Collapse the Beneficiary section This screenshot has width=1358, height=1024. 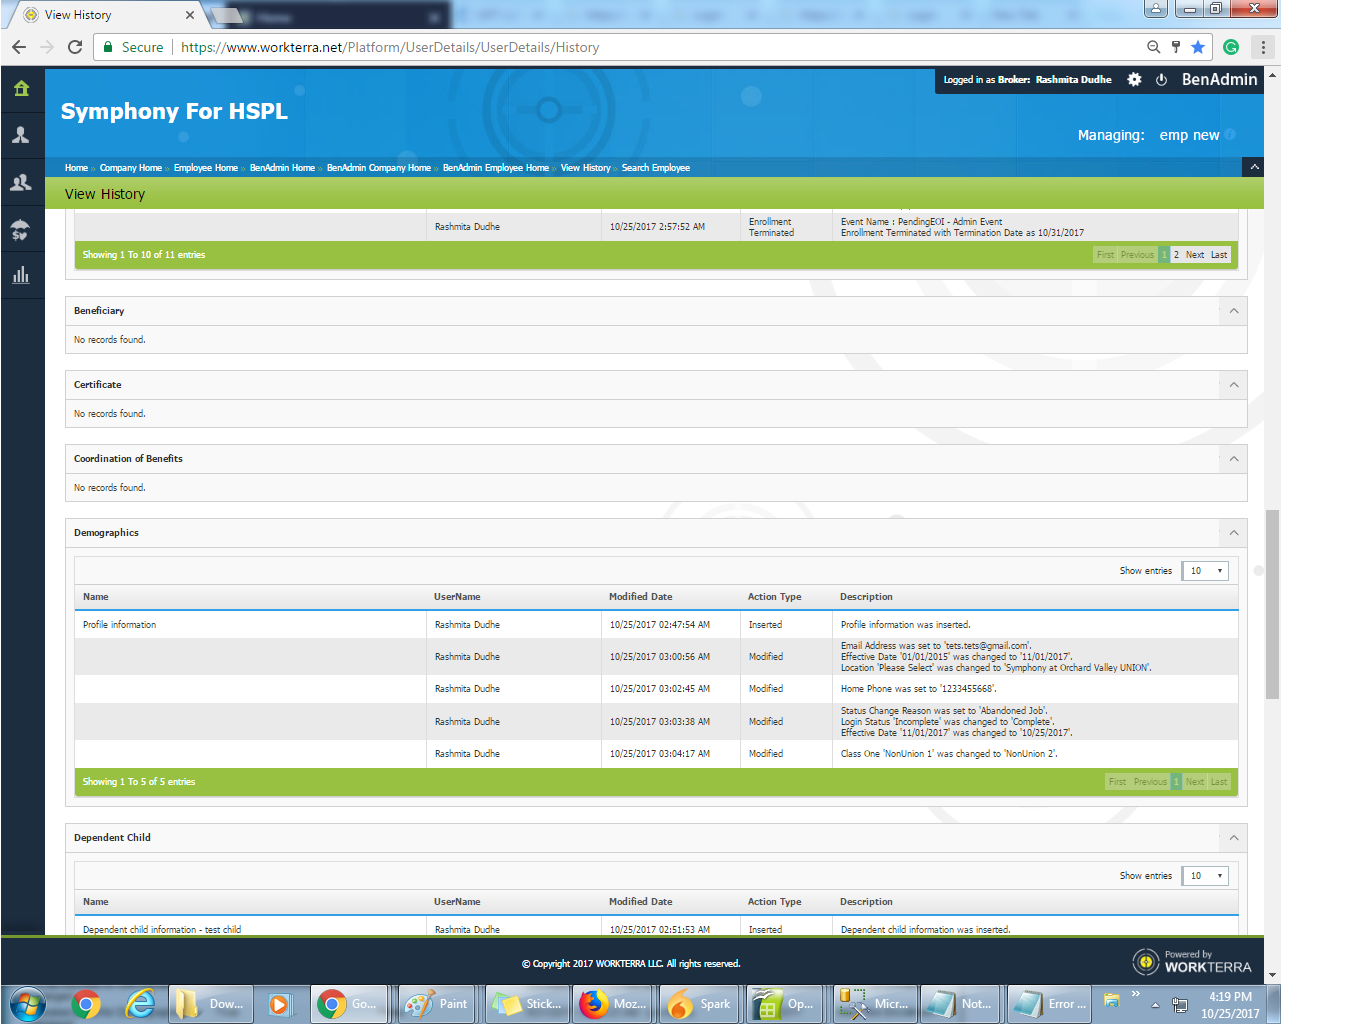pos(1234,311)
